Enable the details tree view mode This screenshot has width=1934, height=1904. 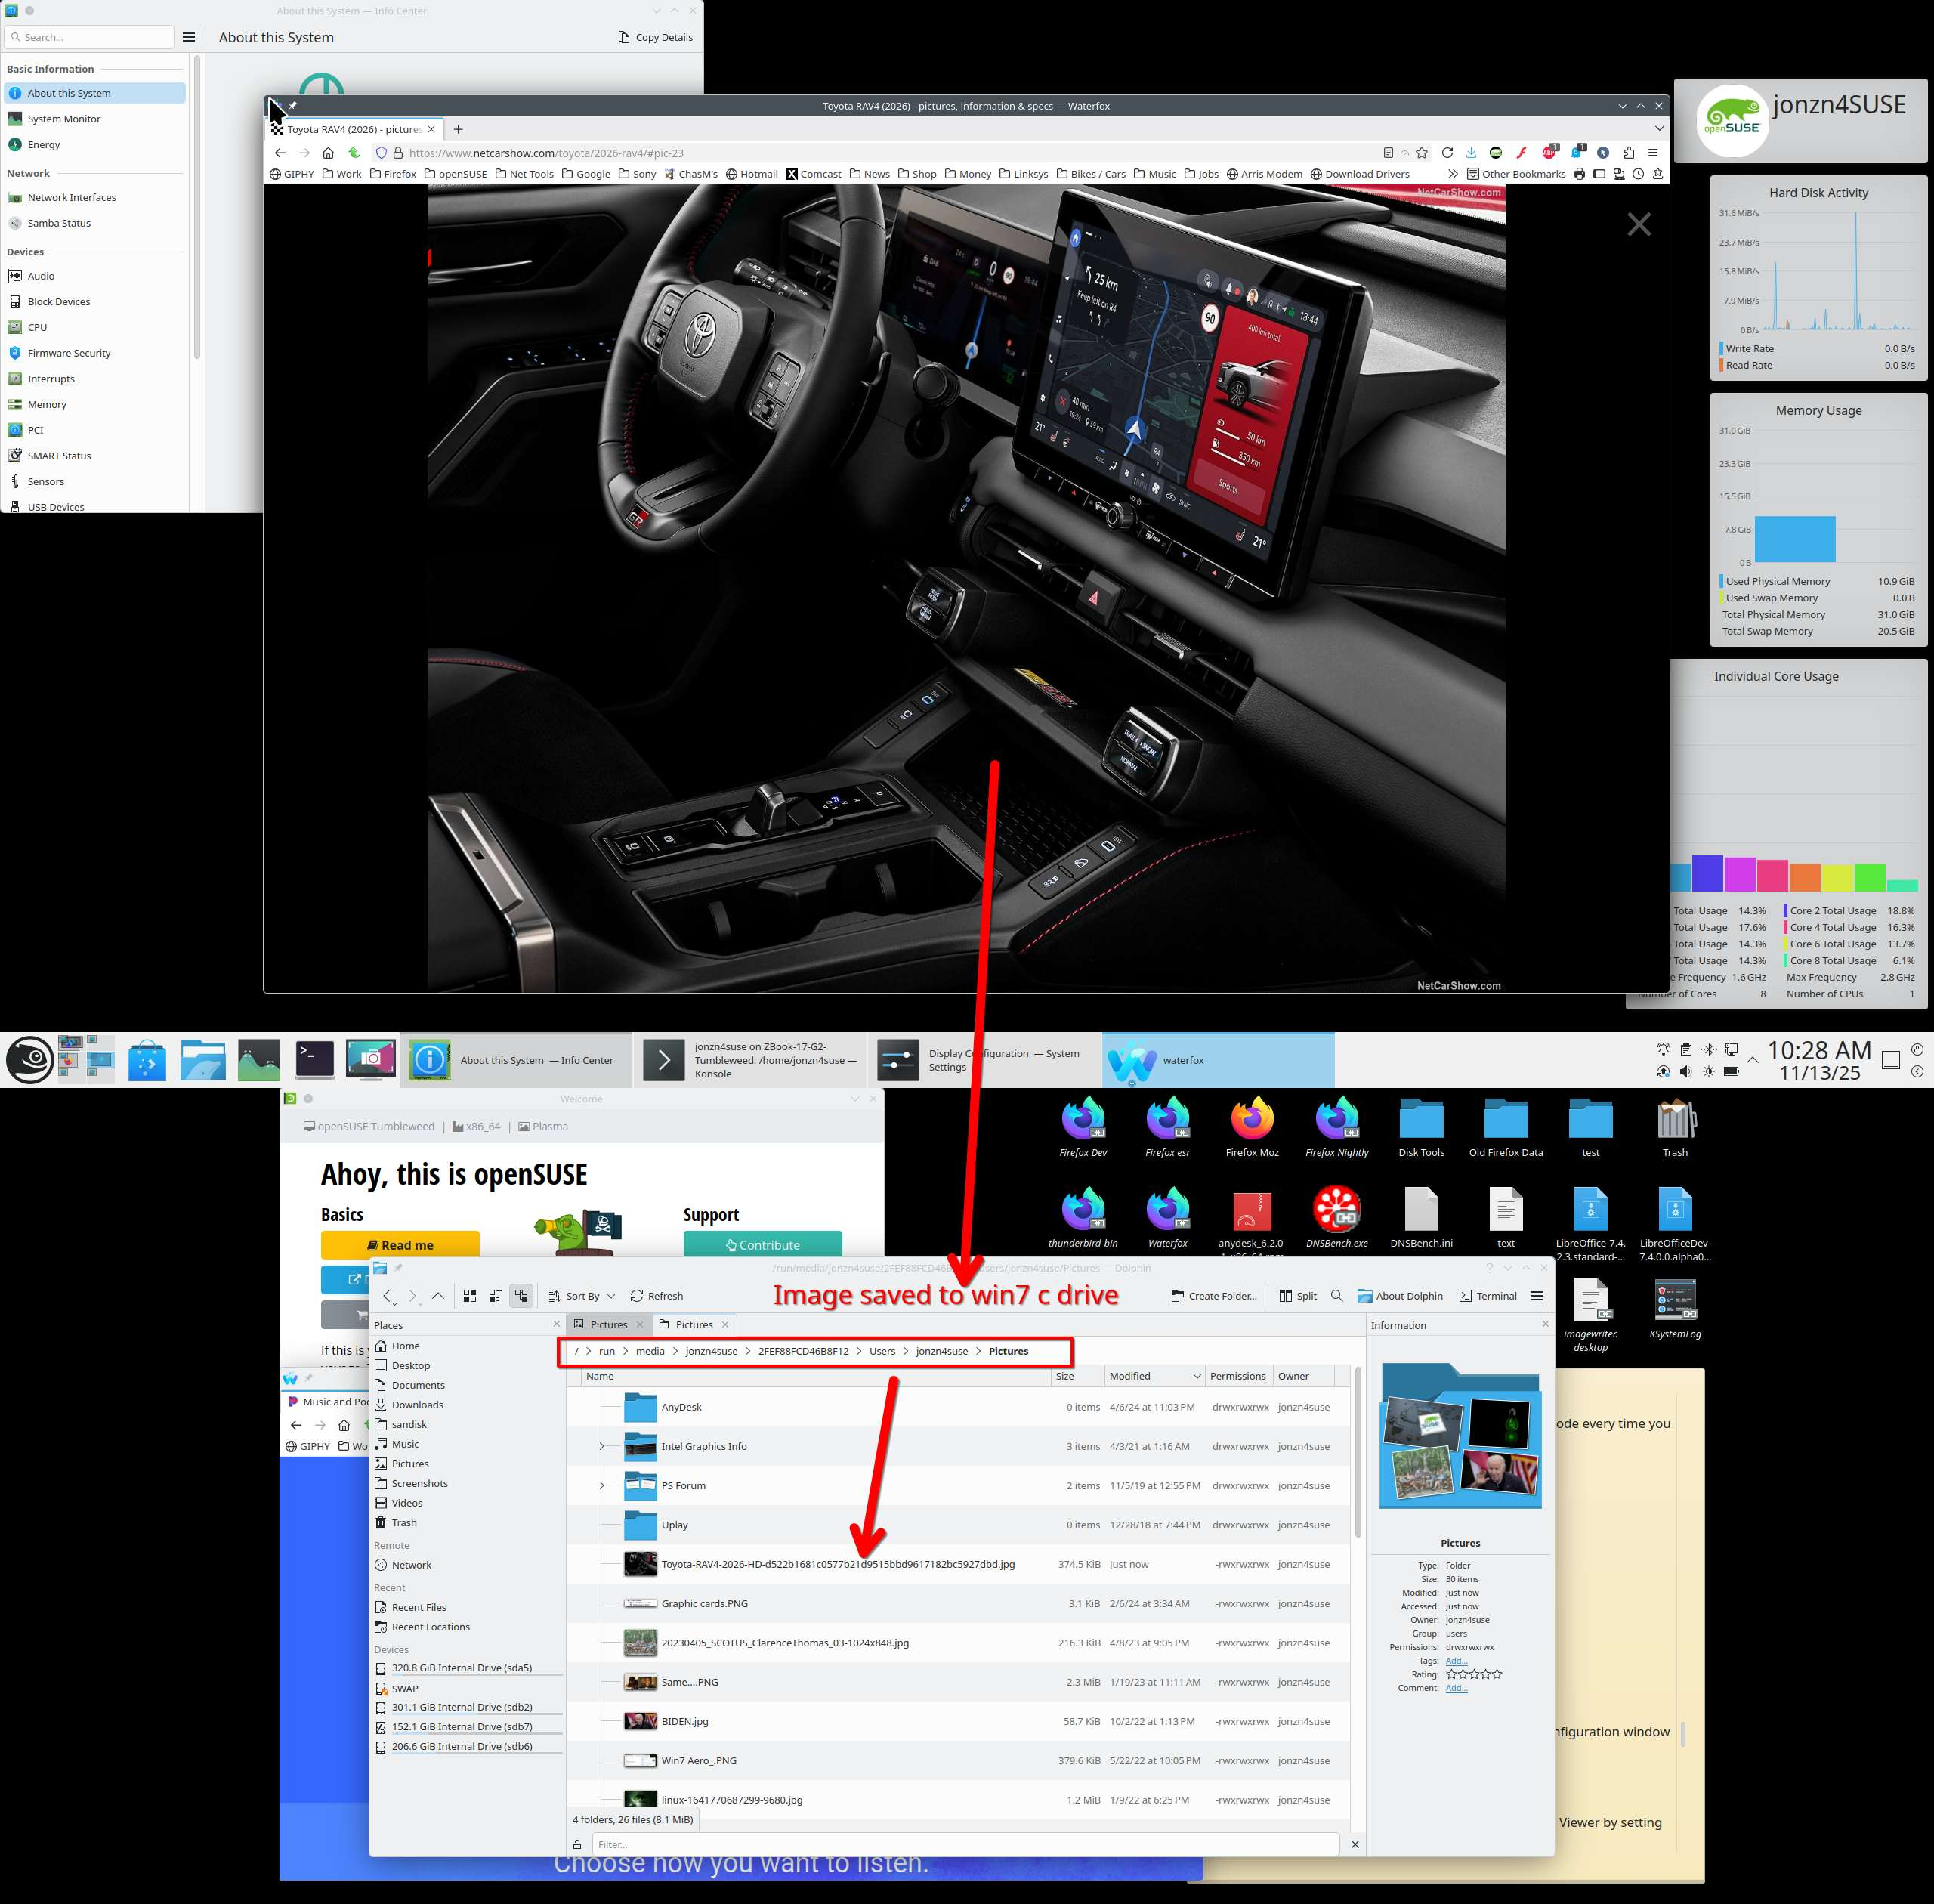521,1296
